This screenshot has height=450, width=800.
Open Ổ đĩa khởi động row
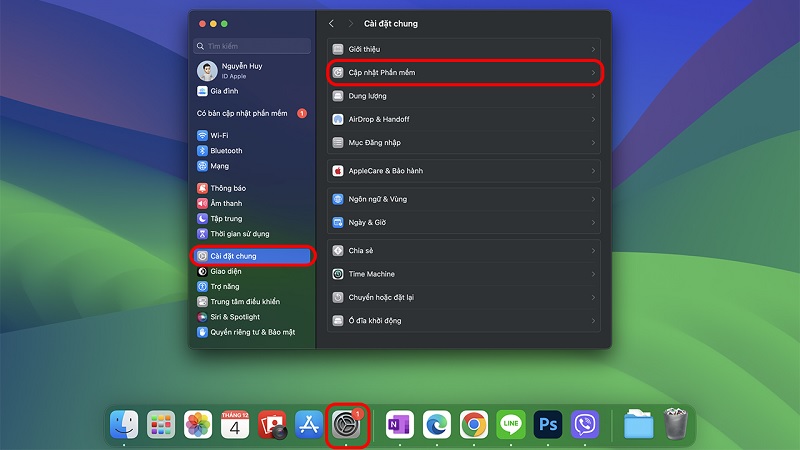464,320
